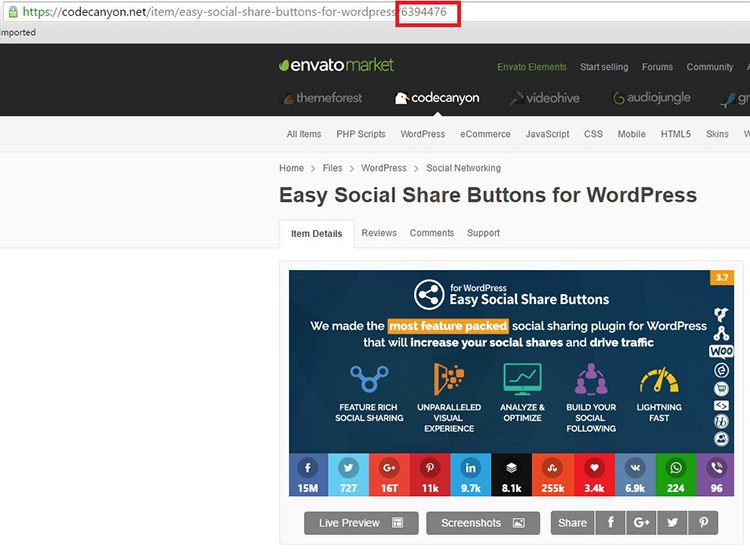Select the Item Details tab
The width and height of the screenshot is (750, 553).
pos(316,234)
